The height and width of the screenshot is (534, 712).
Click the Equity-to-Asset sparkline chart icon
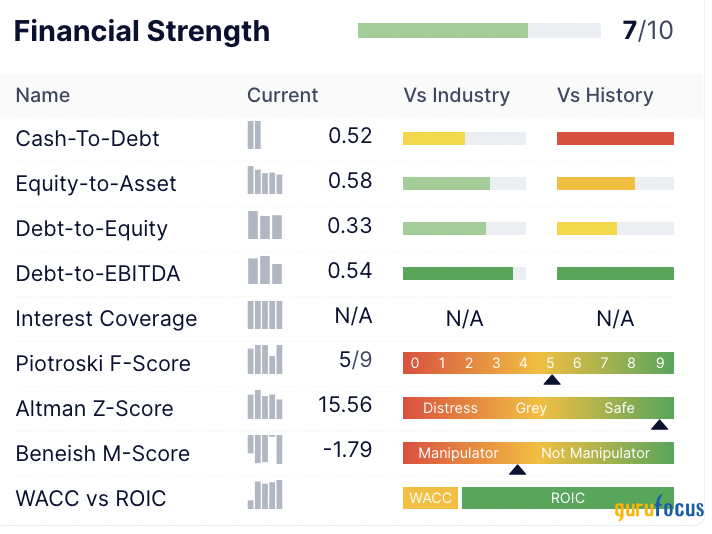point(265,181)
